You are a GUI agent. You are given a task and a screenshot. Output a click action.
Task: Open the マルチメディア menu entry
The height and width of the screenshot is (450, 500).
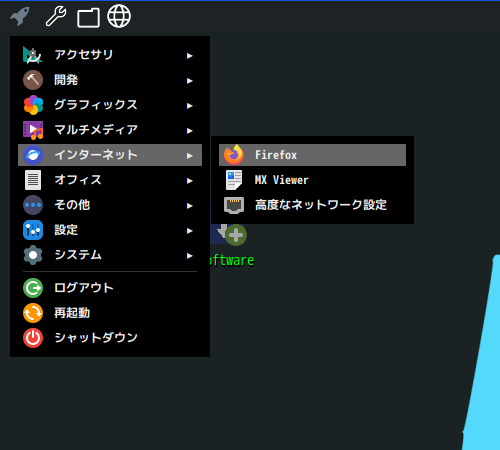110,130
